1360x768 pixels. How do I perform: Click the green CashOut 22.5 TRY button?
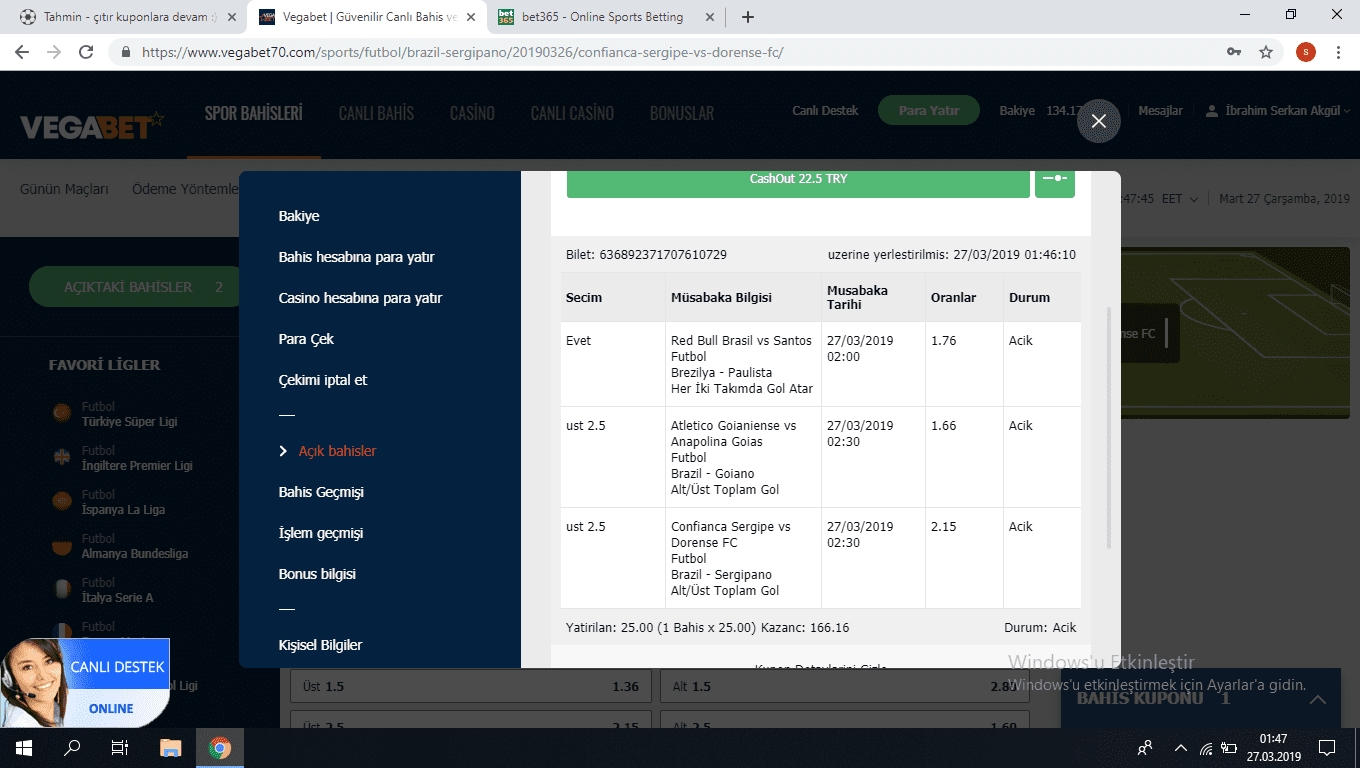click(x=798, y=179)
